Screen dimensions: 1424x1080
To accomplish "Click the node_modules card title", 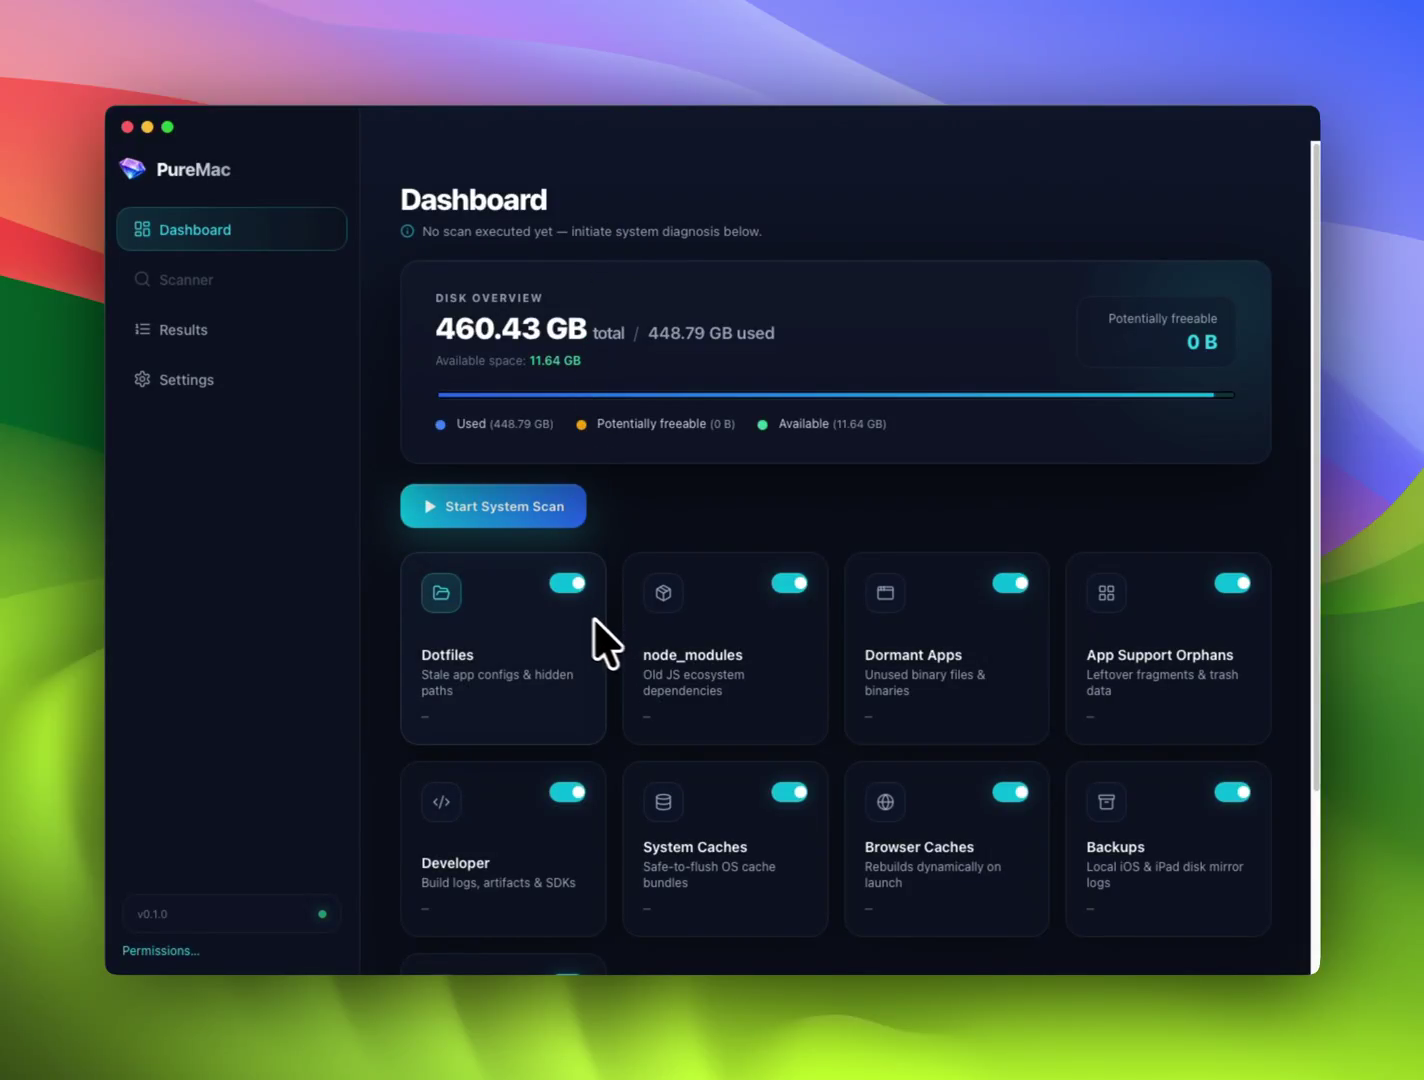I will pos(693,655).
